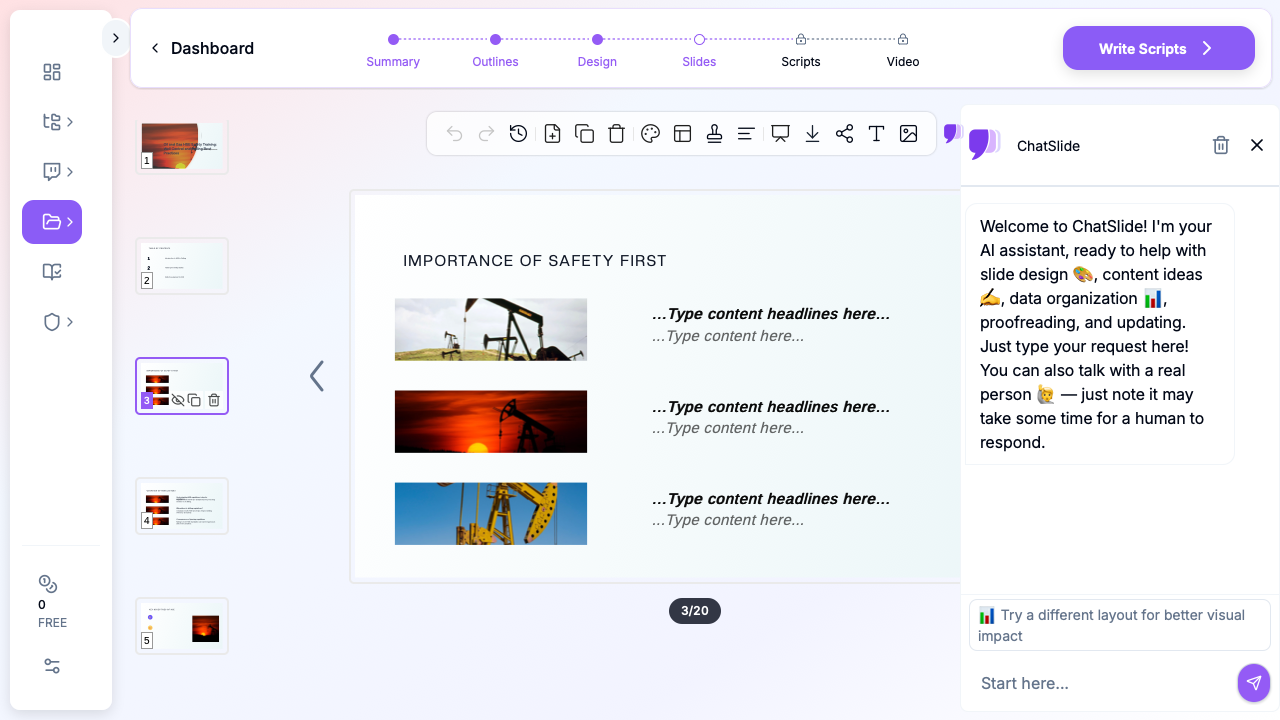Screen dimensions: 1280x720
Task: Hide slide 3 using the eye icon
Action: pyautogui.click(x=178, y=400)
